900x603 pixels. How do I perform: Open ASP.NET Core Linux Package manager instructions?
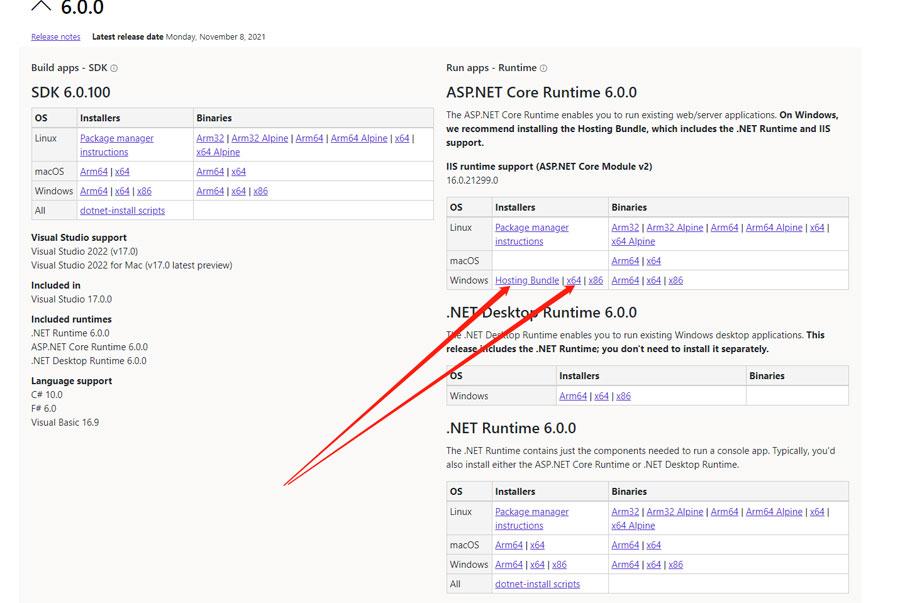point(532,235)
